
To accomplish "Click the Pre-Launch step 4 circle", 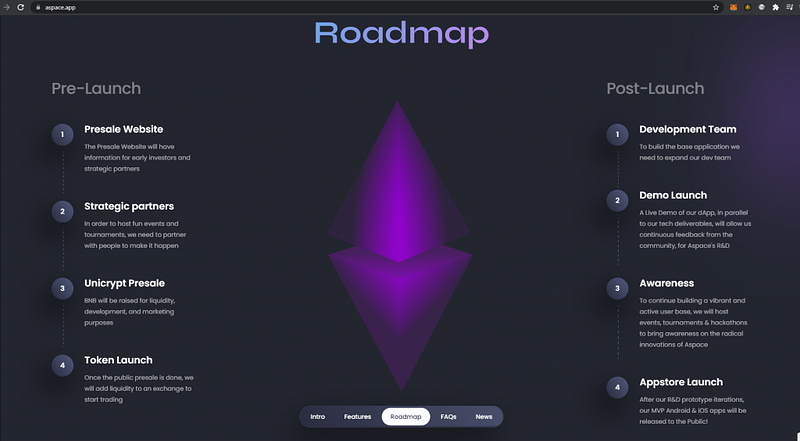I will 62,365.
